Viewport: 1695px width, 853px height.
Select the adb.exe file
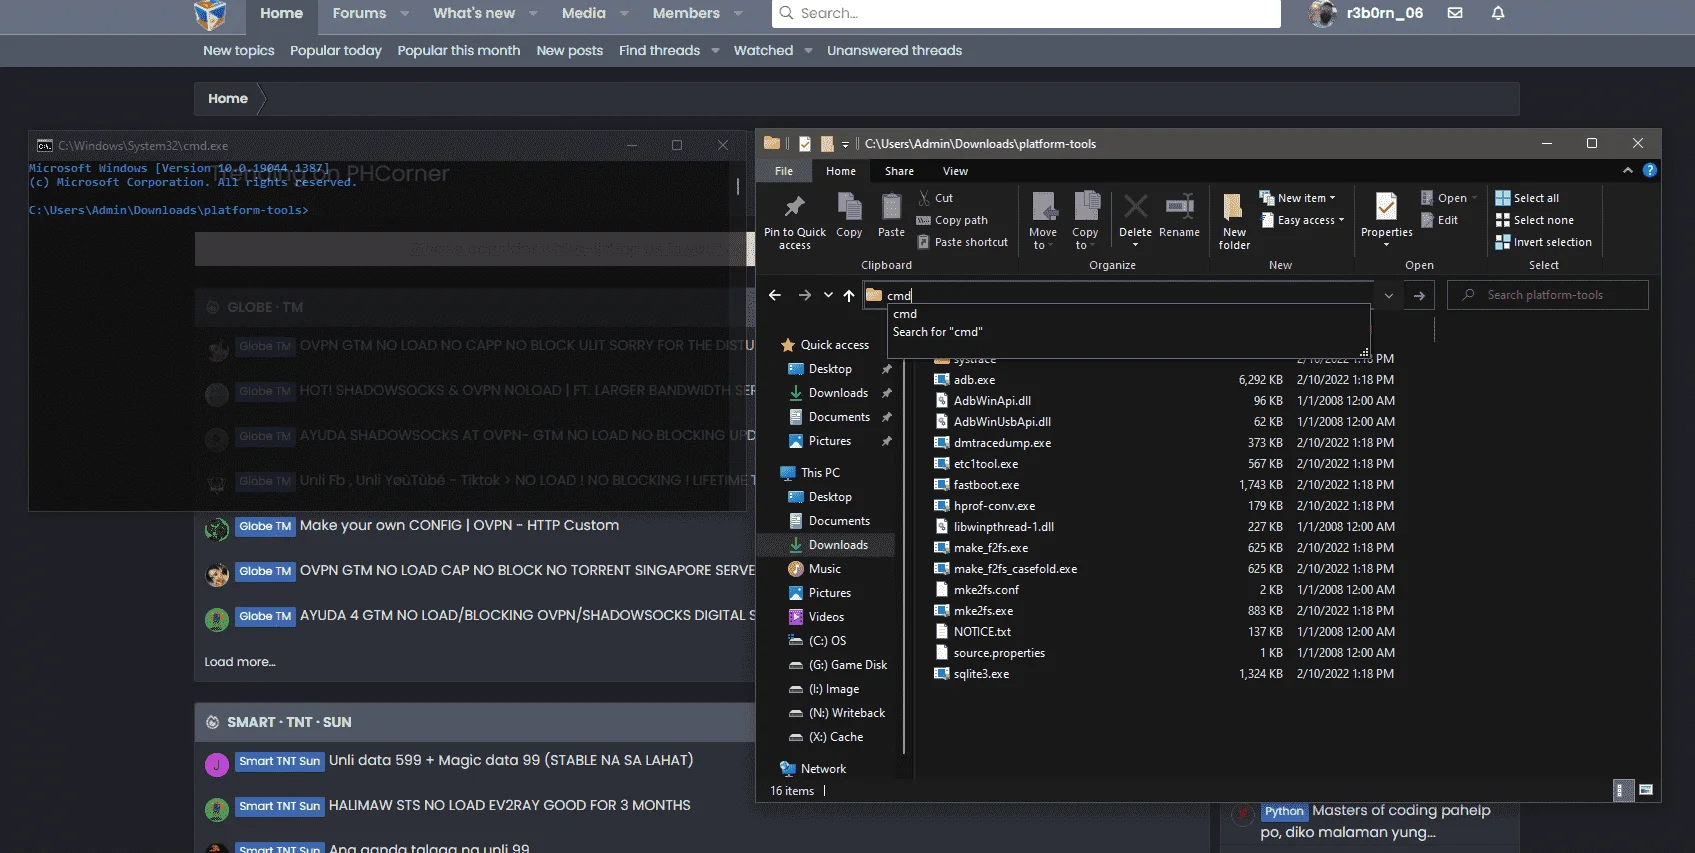974,380
